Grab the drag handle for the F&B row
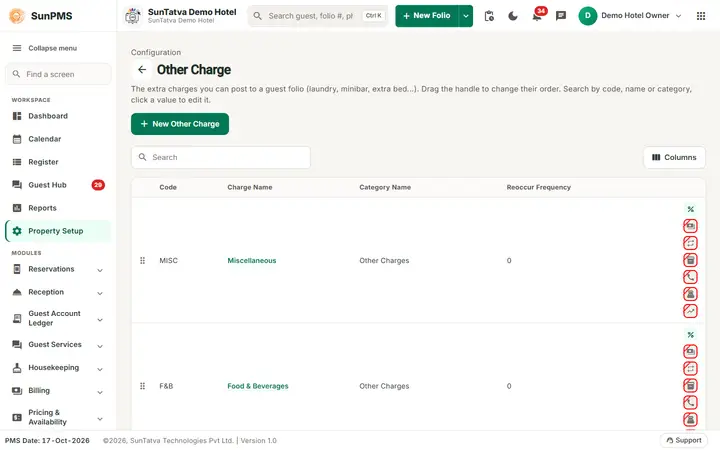This screenshot has height=450, width=720. (x=142, y=386)
